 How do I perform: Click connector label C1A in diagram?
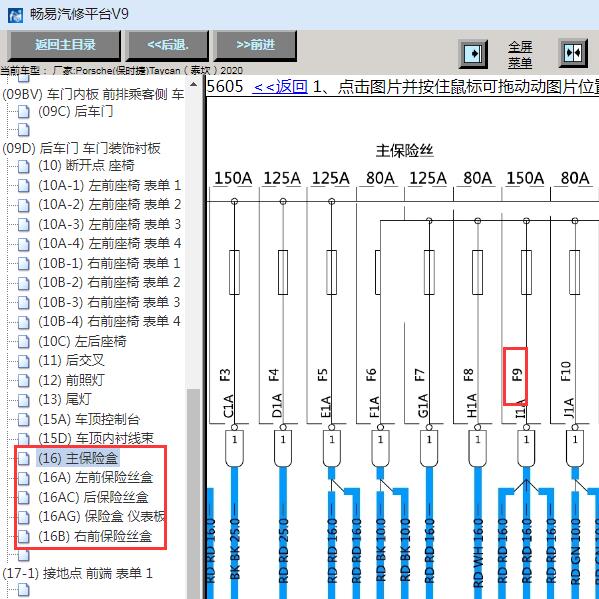(228, 406)
